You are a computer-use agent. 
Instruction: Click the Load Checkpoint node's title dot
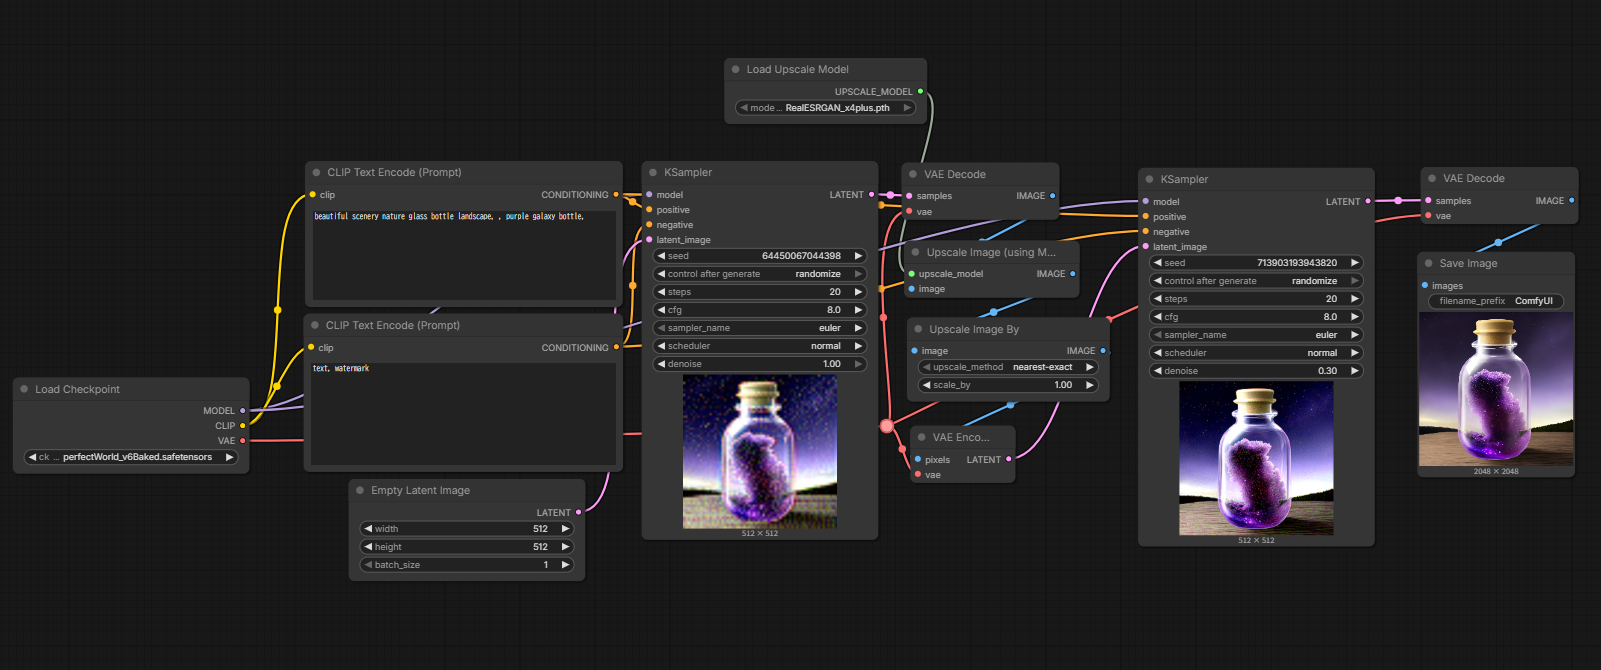coord(24,390)
